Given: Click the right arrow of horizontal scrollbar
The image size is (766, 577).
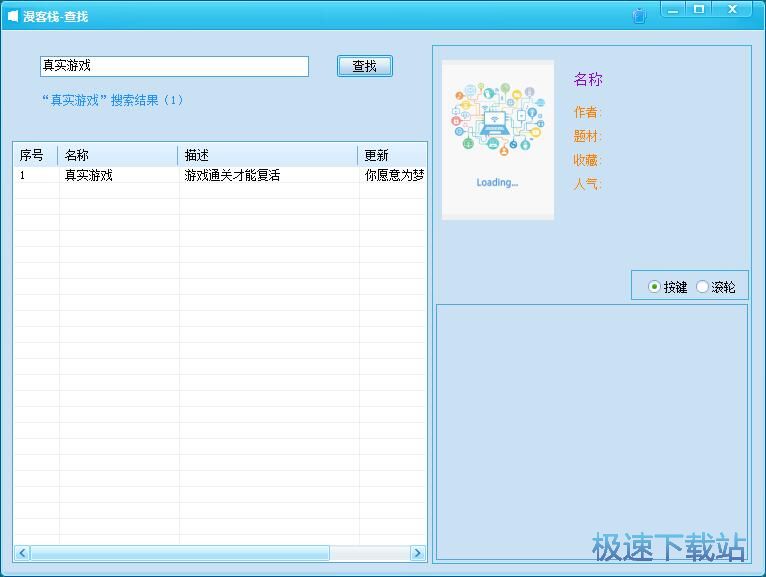Looking at the screenshot, I should coord(418,553).
